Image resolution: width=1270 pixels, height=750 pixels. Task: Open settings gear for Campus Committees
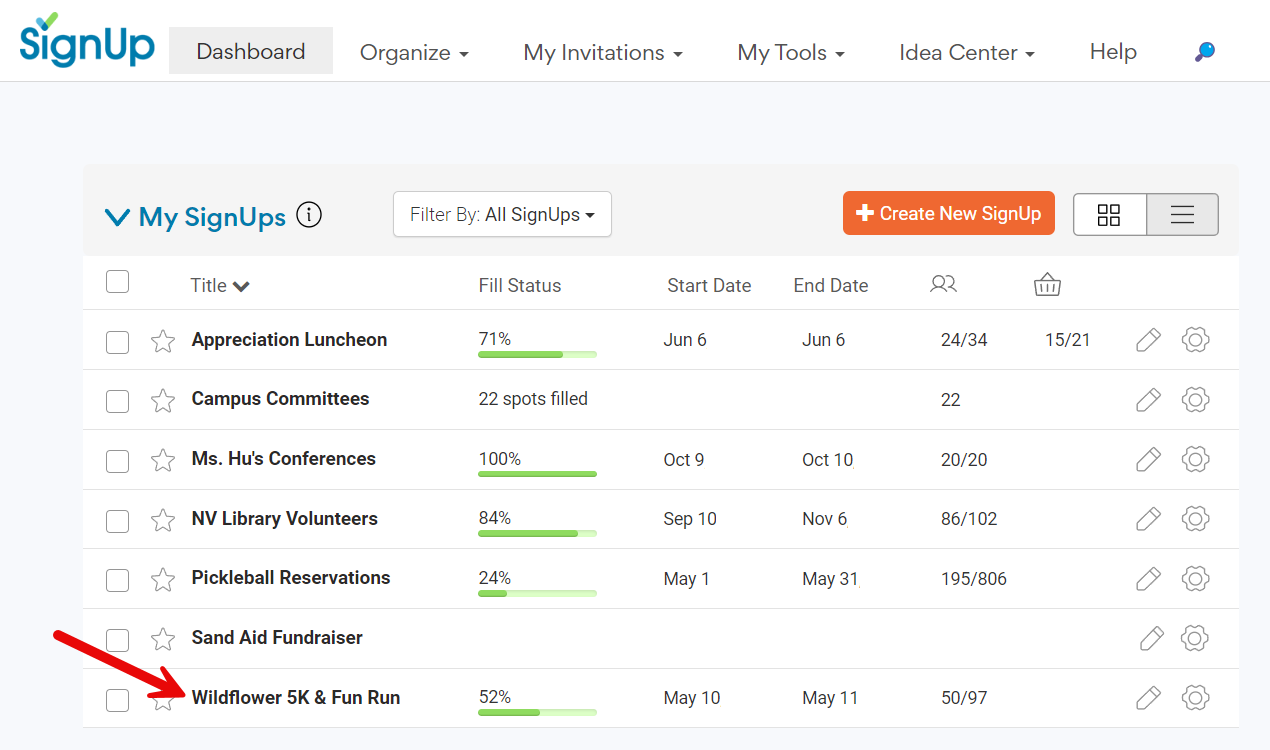click(1195, 400)
